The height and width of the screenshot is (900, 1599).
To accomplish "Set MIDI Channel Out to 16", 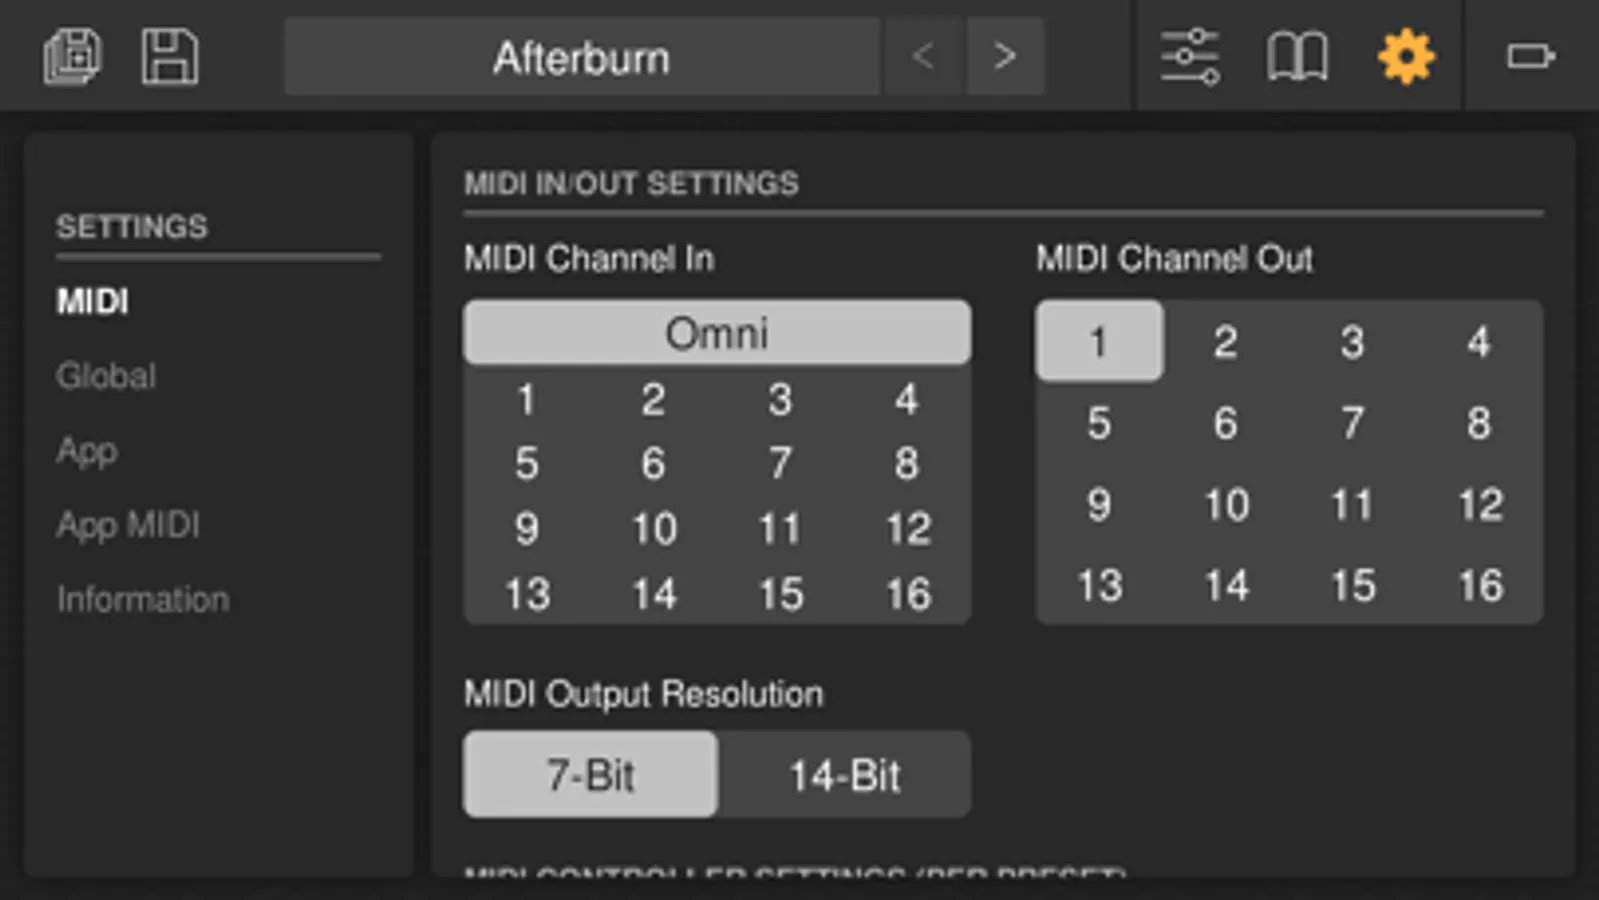I will click(1480, 586).
